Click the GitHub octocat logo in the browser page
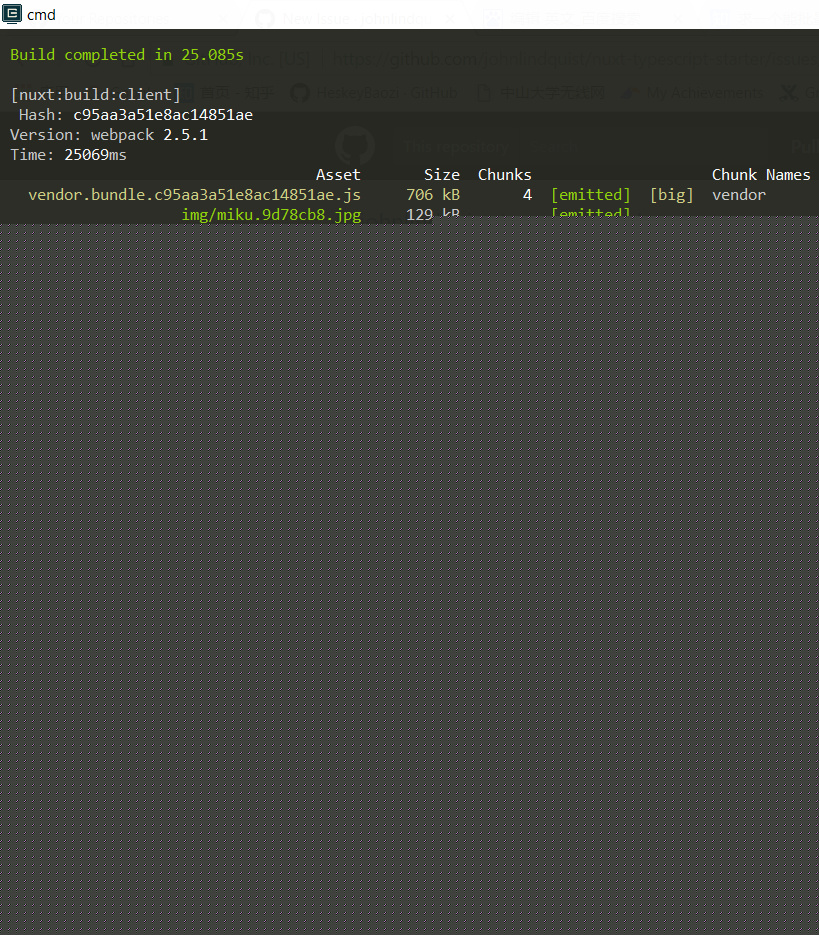Image resolution: width=819 pixels, height=935 pixels. tap(355, 145)
